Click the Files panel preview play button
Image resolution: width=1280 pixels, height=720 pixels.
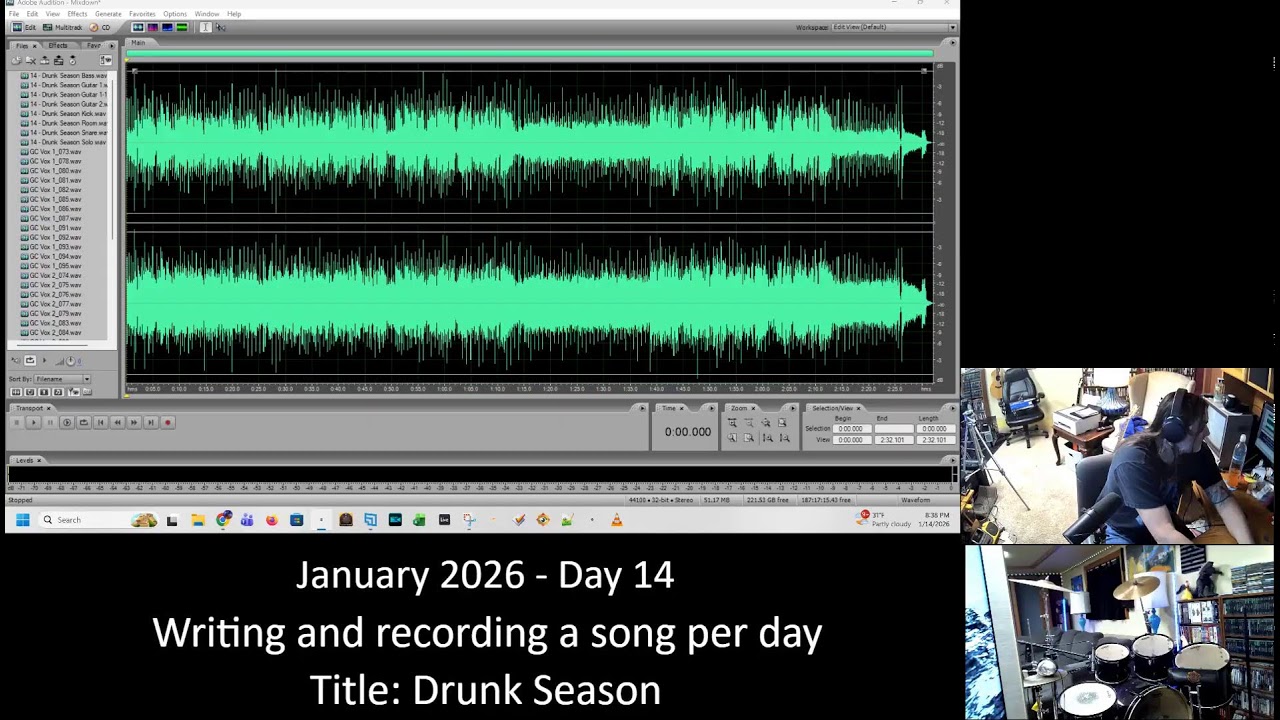pyautogui.click(x=44, y=360)
